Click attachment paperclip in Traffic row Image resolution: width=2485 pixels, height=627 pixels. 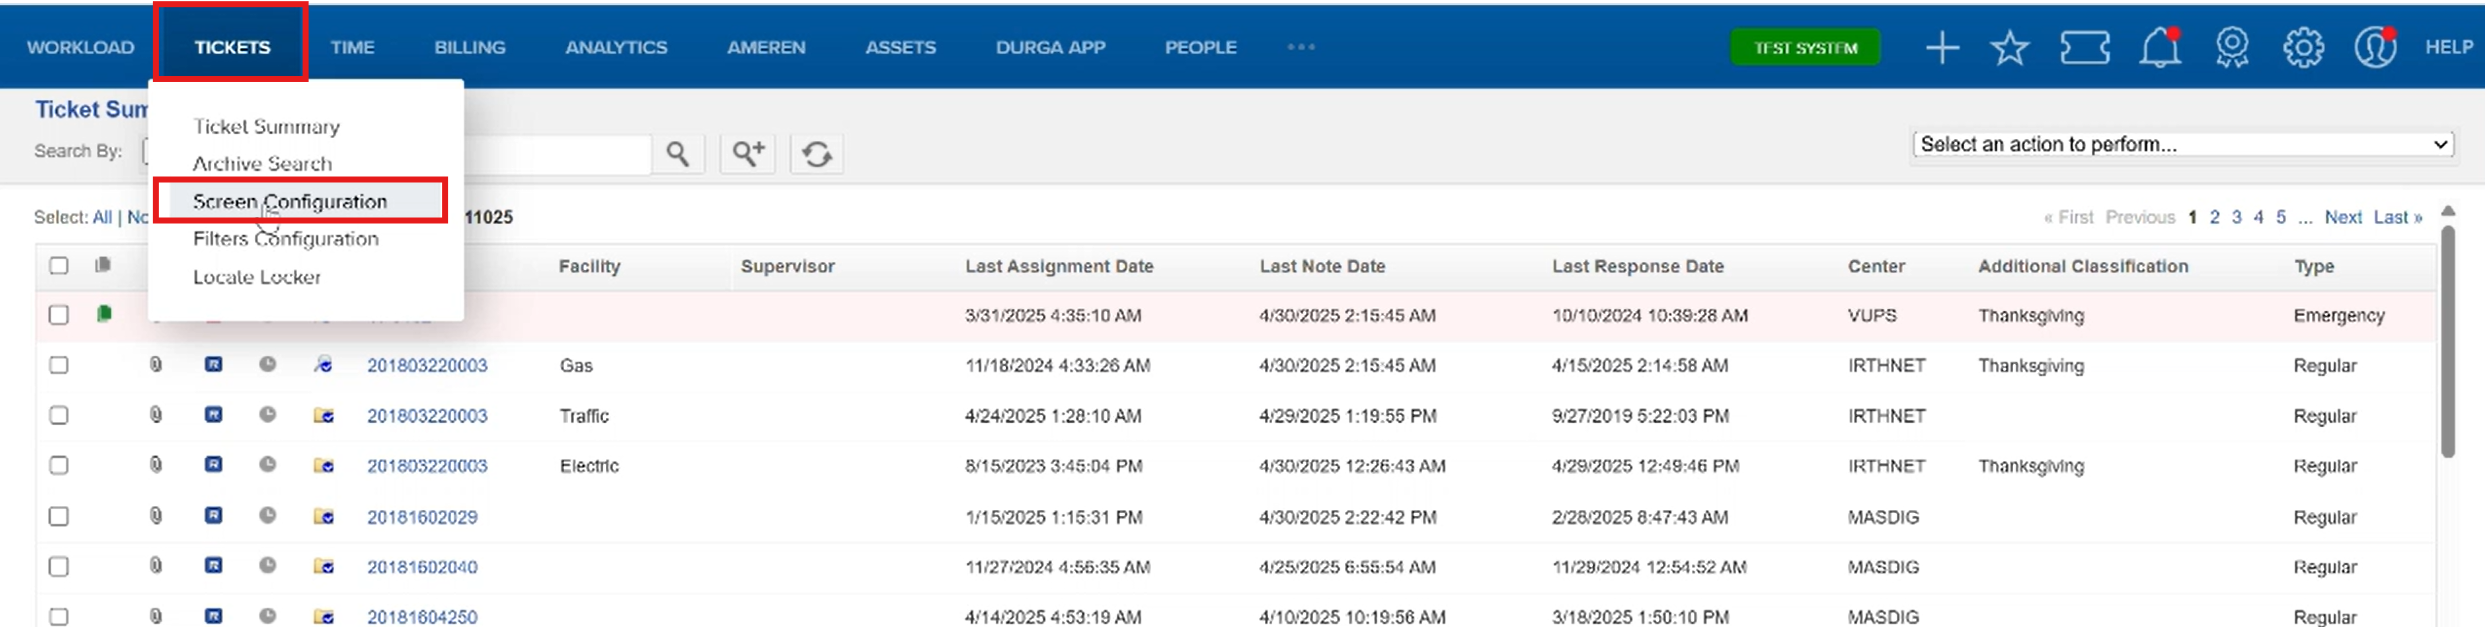156,415
